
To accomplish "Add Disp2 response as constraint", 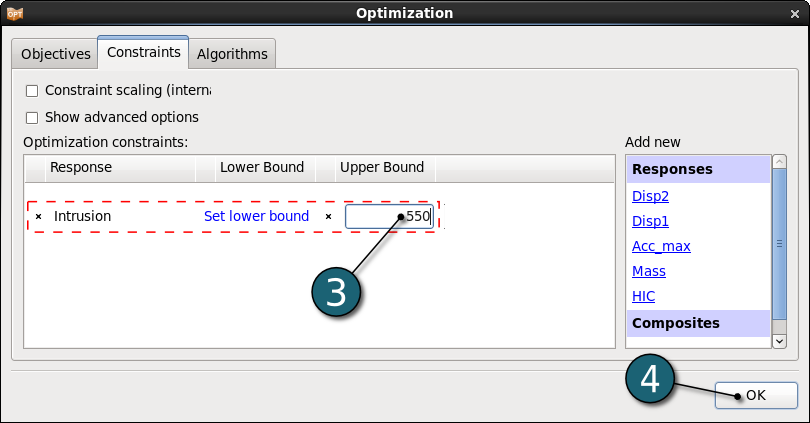I will click(x=650, y=196).
